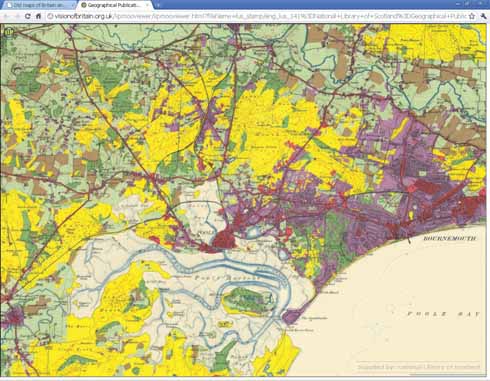Open a new browser tab
This screenshot has height=381, width=490.
point(159,5)
